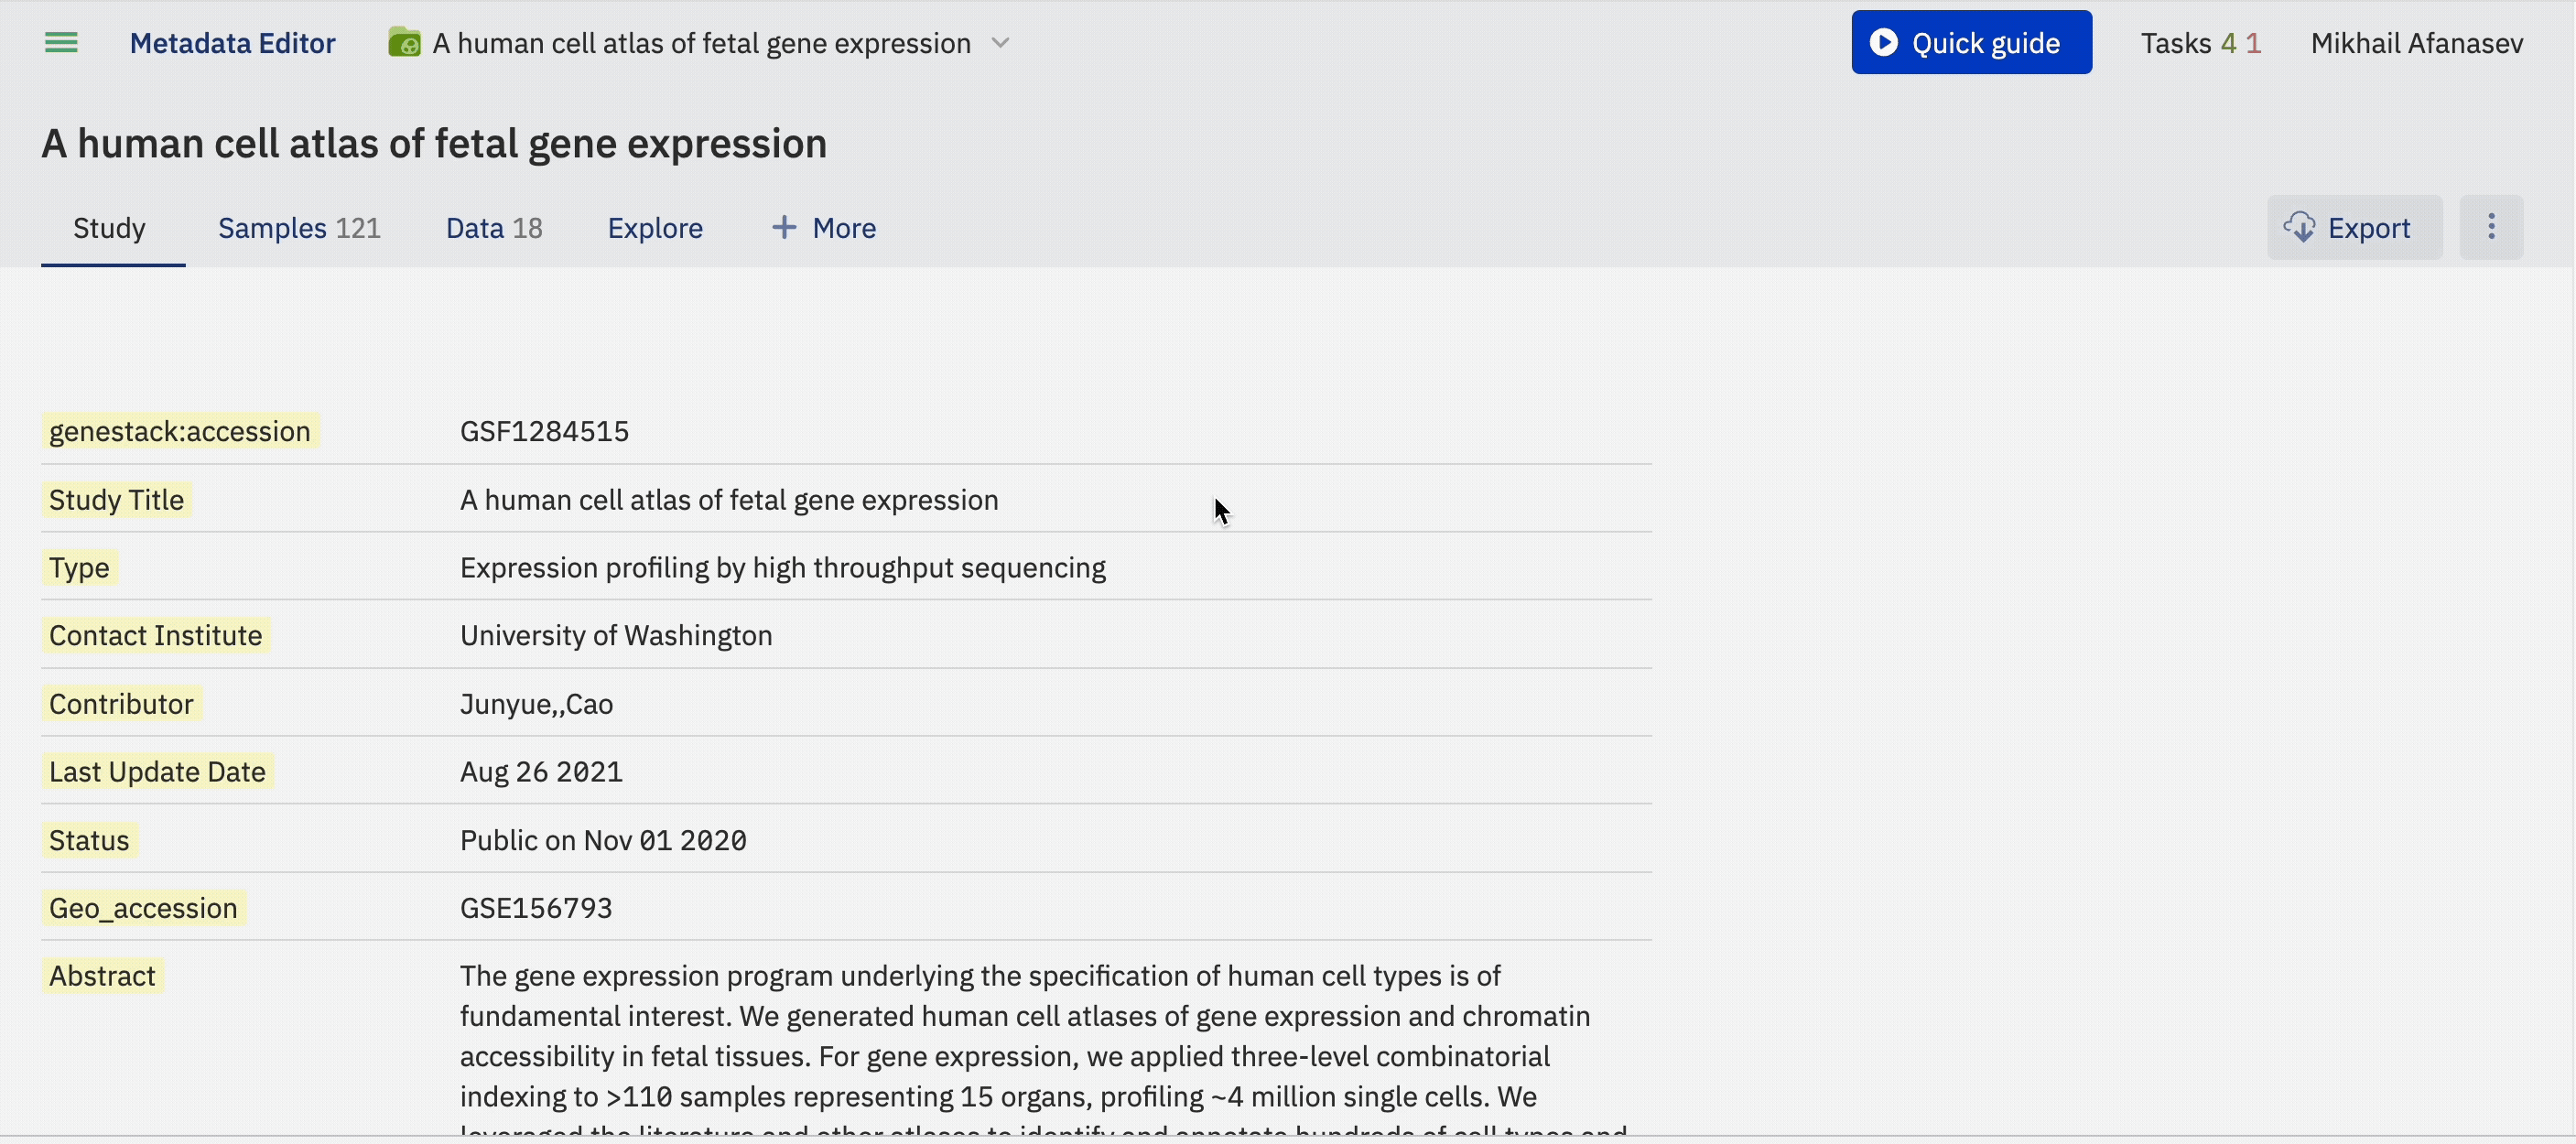Screen dimensions: 2576x1144
Task: Select the Geo_accession value GSE156793
Action: (536, 908)
